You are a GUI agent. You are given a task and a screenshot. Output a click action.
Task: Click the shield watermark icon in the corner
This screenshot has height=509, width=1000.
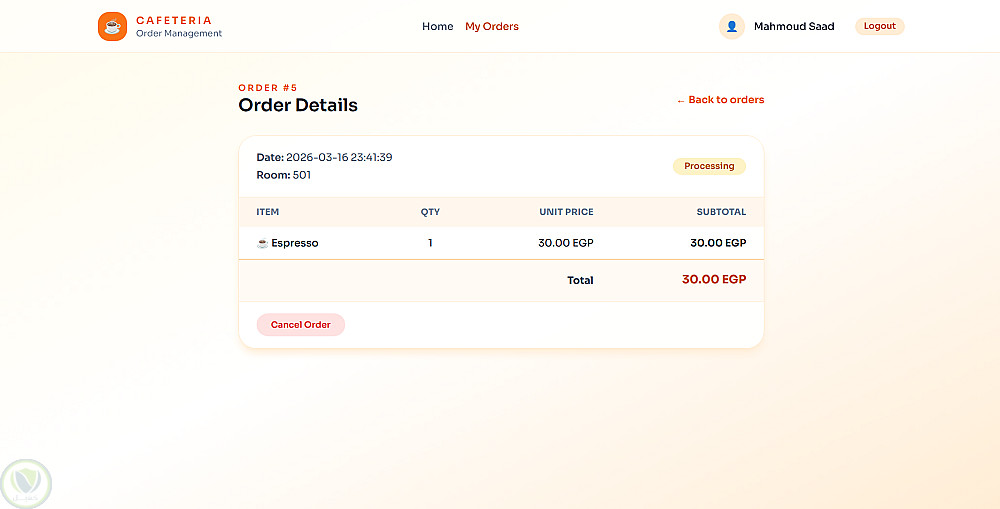pos(26,484)
